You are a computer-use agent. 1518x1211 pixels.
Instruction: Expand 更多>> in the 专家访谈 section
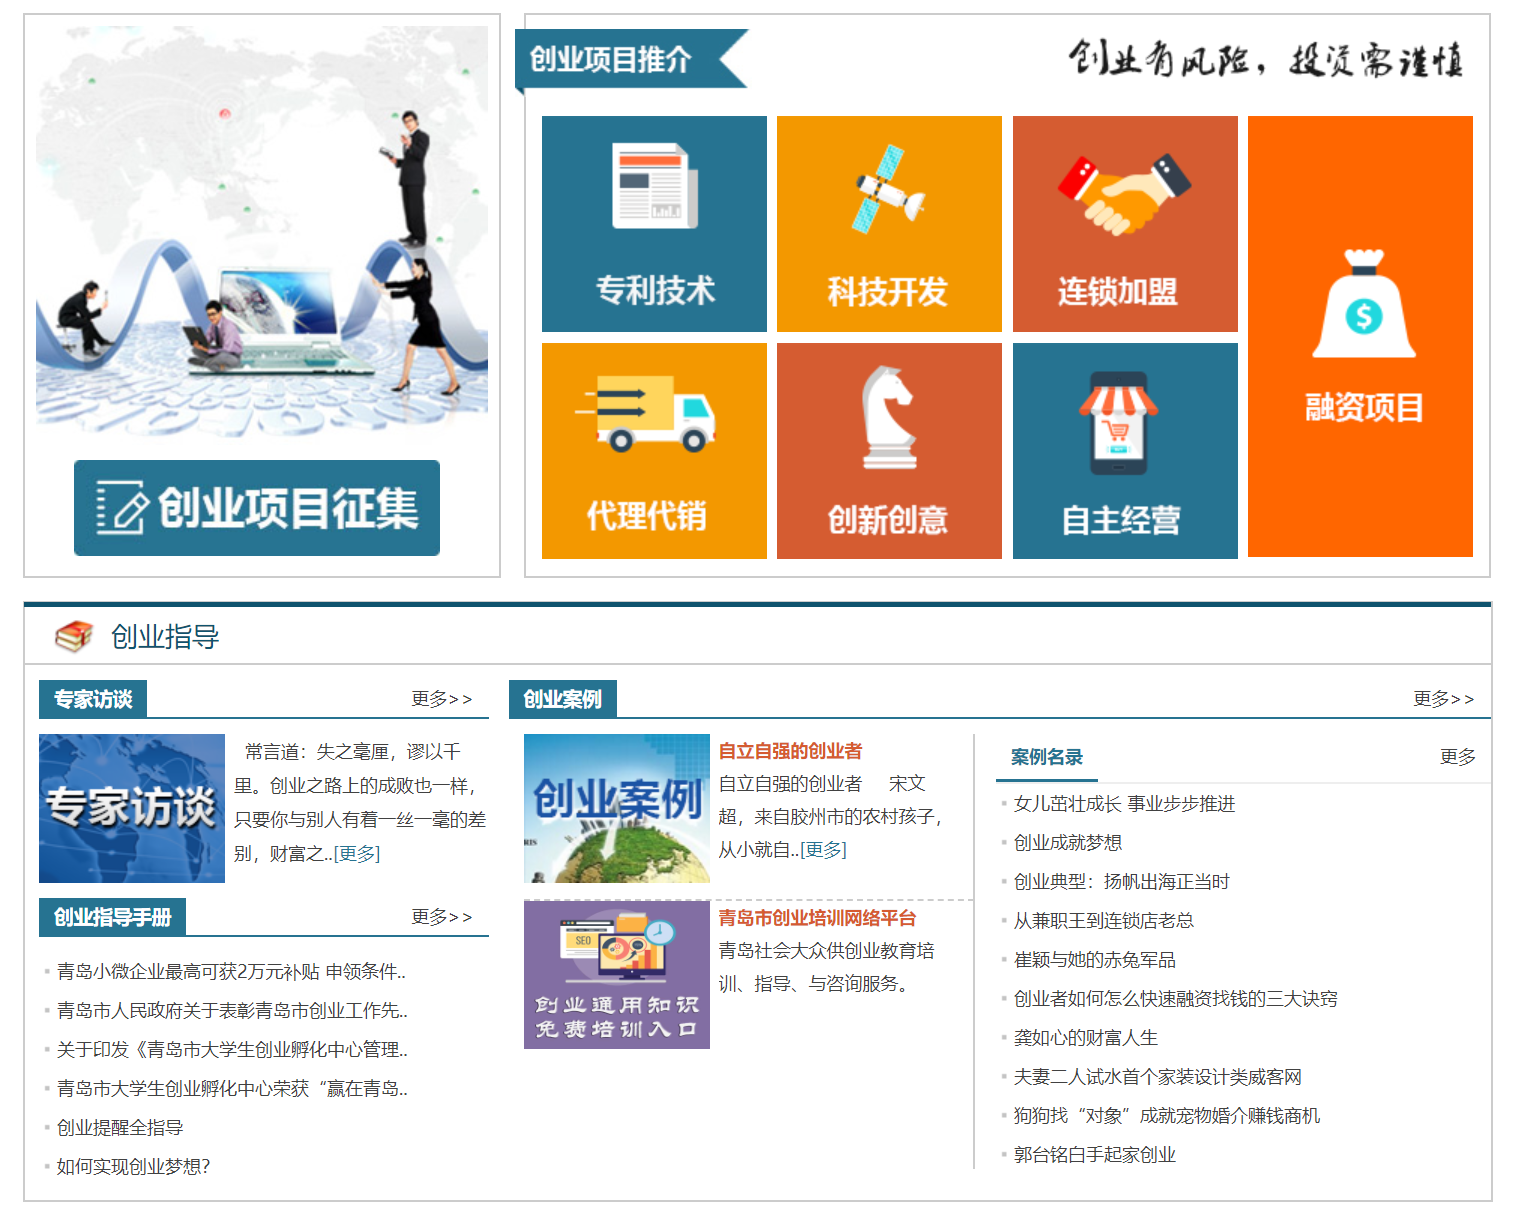point(441,699)
